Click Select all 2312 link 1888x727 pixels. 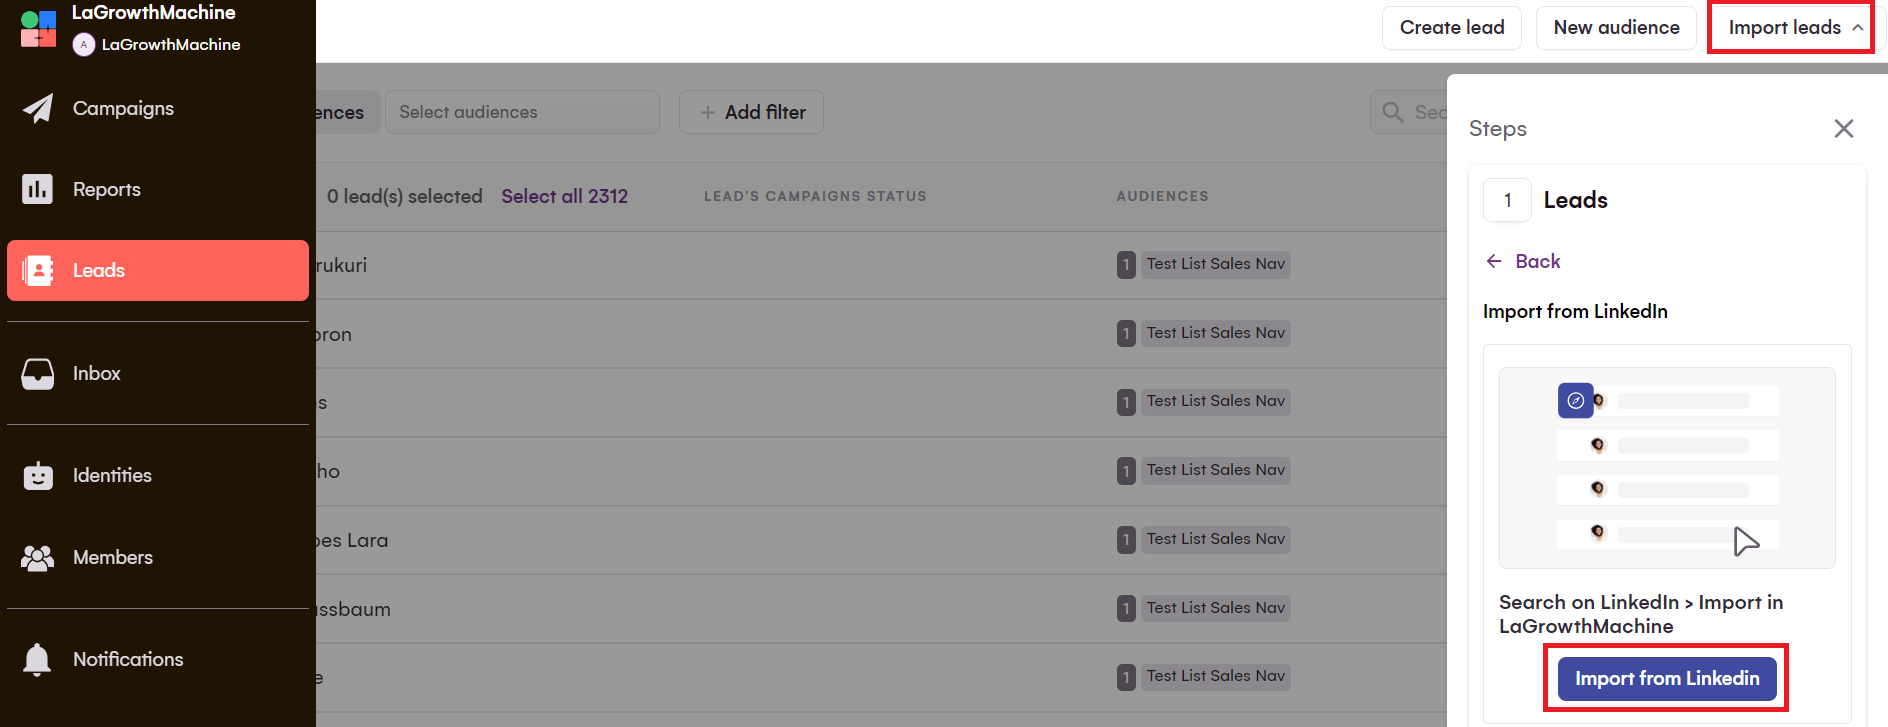(x=564, y=196)
